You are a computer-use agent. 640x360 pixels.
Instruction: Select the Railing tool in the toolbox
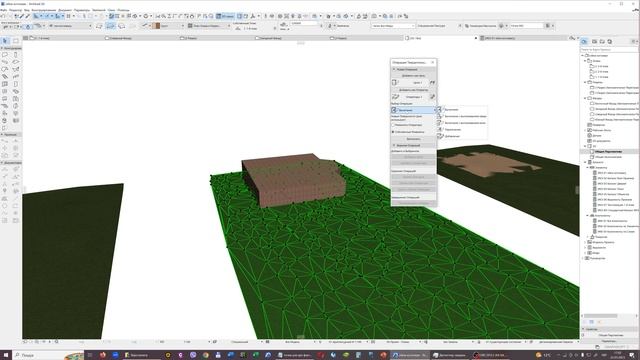[16, 76]
